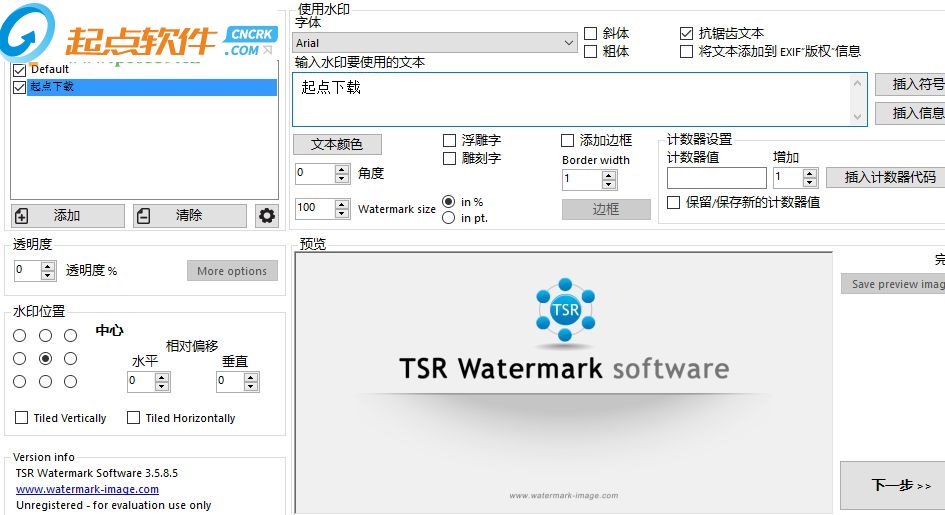Select bottom-left watermark position radio

pos(20,381)
